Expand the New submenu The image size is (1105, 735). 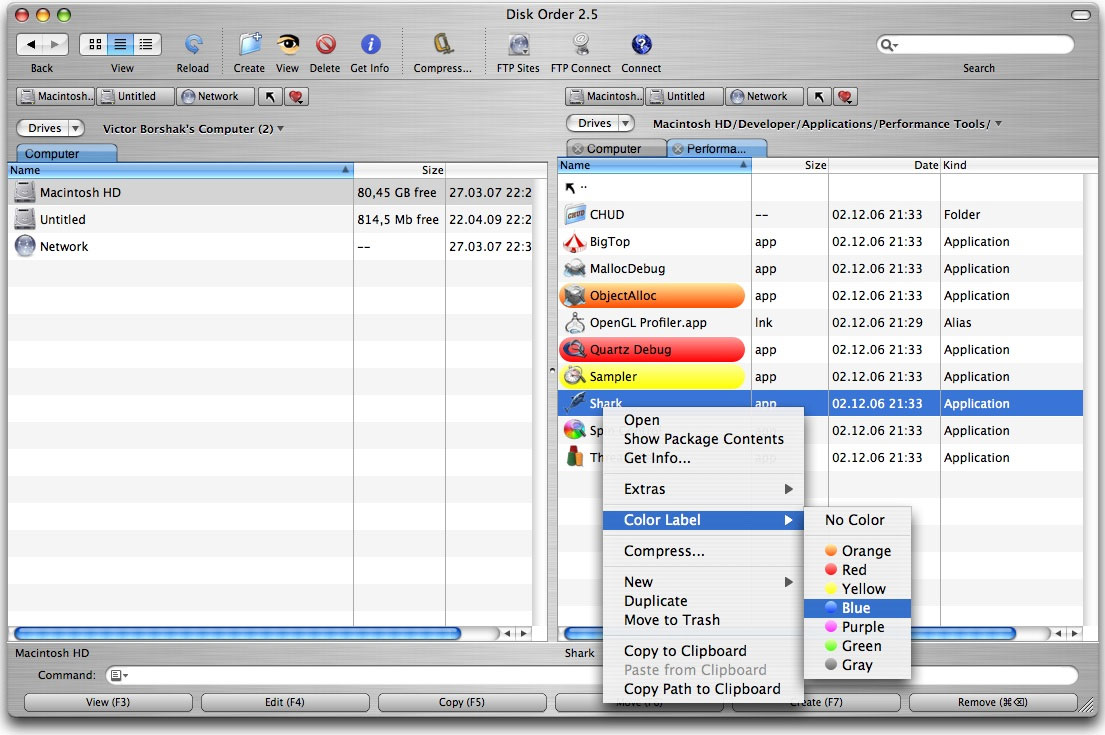point(703,582)
